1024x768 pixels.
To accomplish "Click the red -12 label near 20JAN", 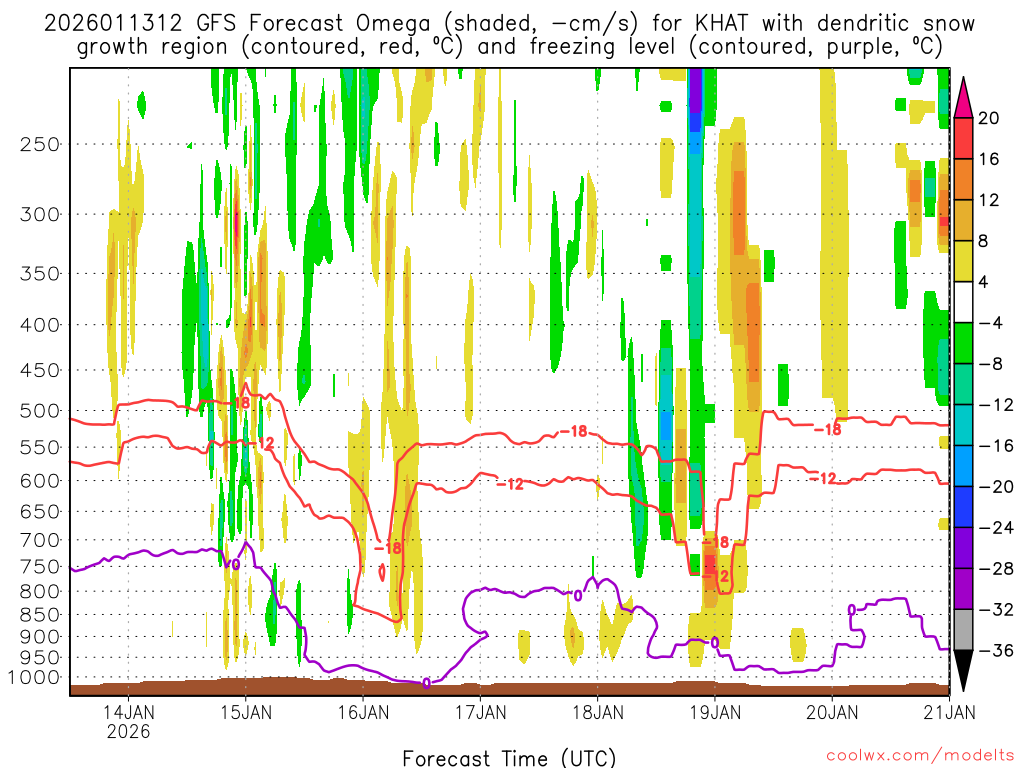I will coord(823,479).
